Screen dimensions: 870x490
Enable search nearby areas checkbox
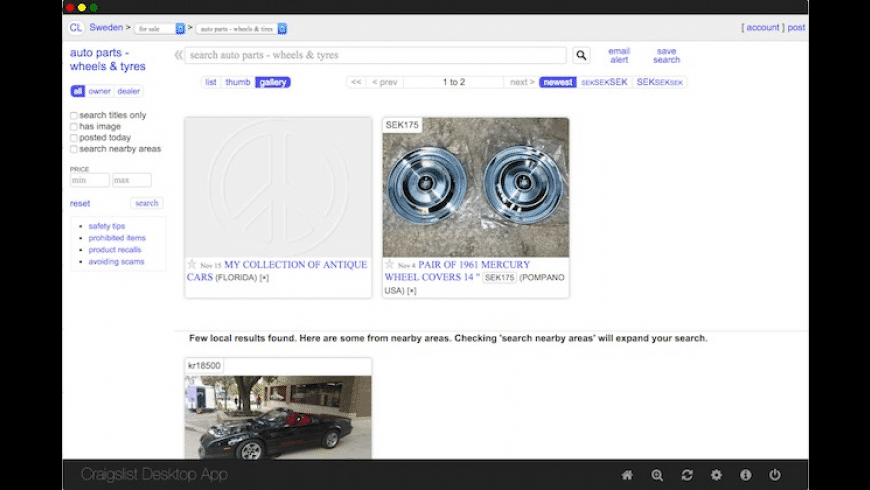click(x=73, y=149)
